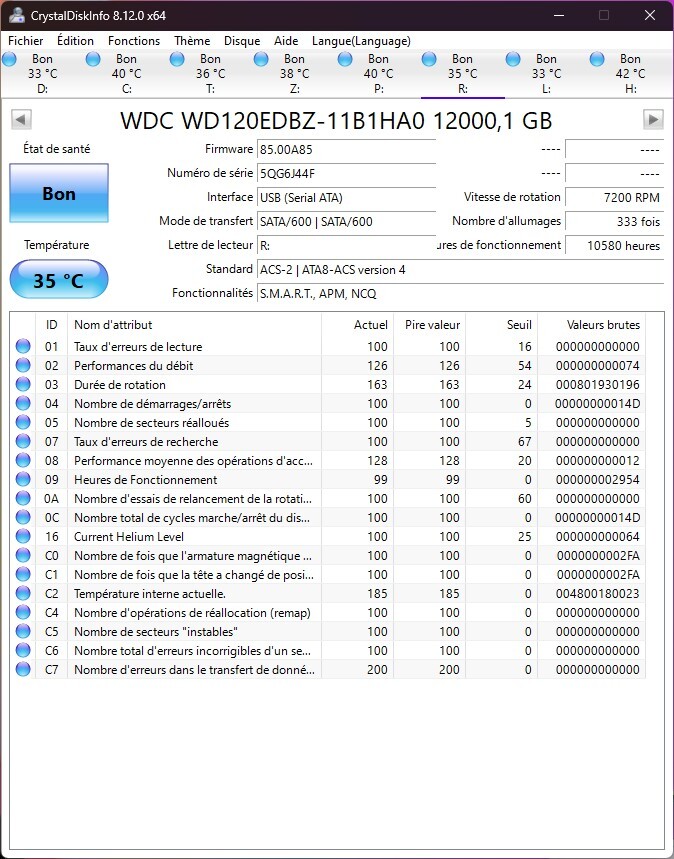Click the Interface field USB (Serial ATA)
The width and height of the screenshot is (674, 859).
tap(346, 198)
